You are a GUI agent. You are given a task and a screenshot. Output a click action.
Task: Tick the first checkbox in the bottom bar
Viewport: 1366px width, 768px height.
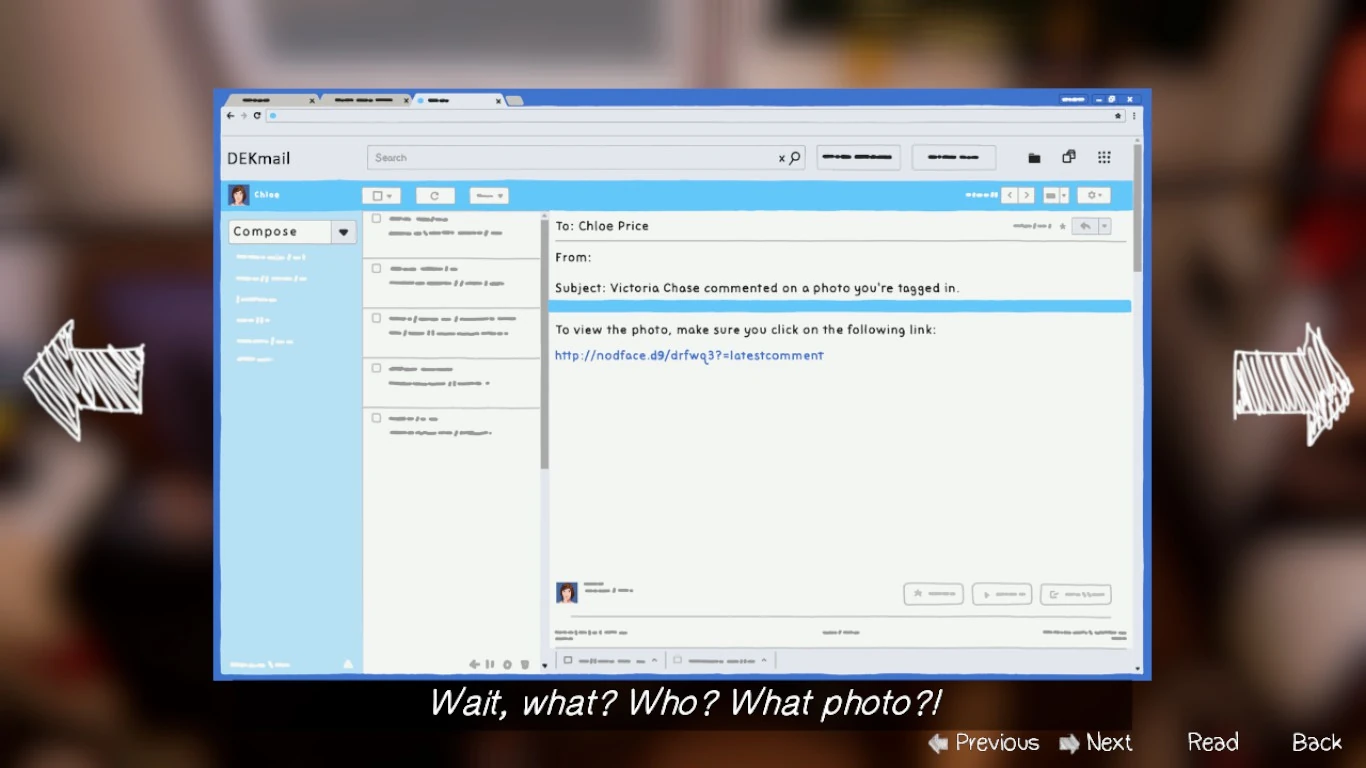pos(568,660)
